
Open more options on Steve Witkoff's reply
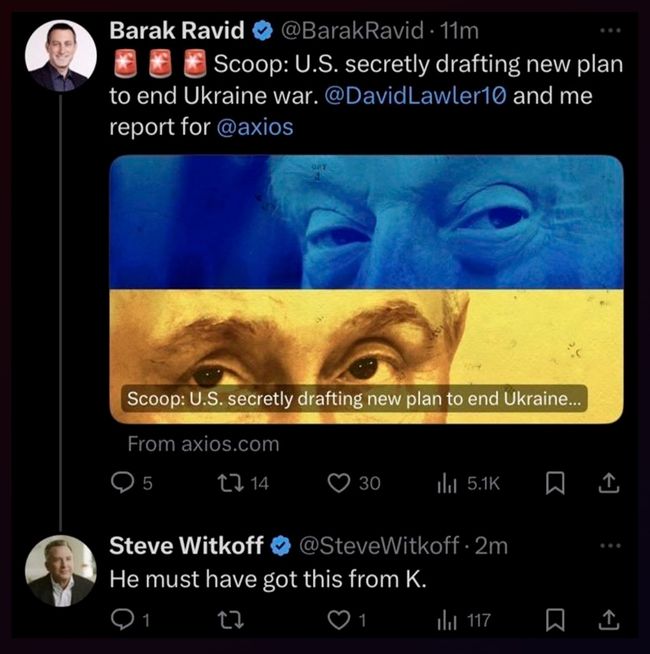tap(610, 545)
